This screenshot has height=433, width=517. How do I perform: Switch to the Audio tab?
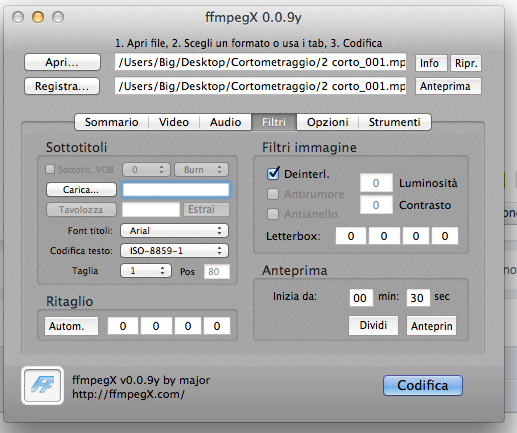coord(226,122)
